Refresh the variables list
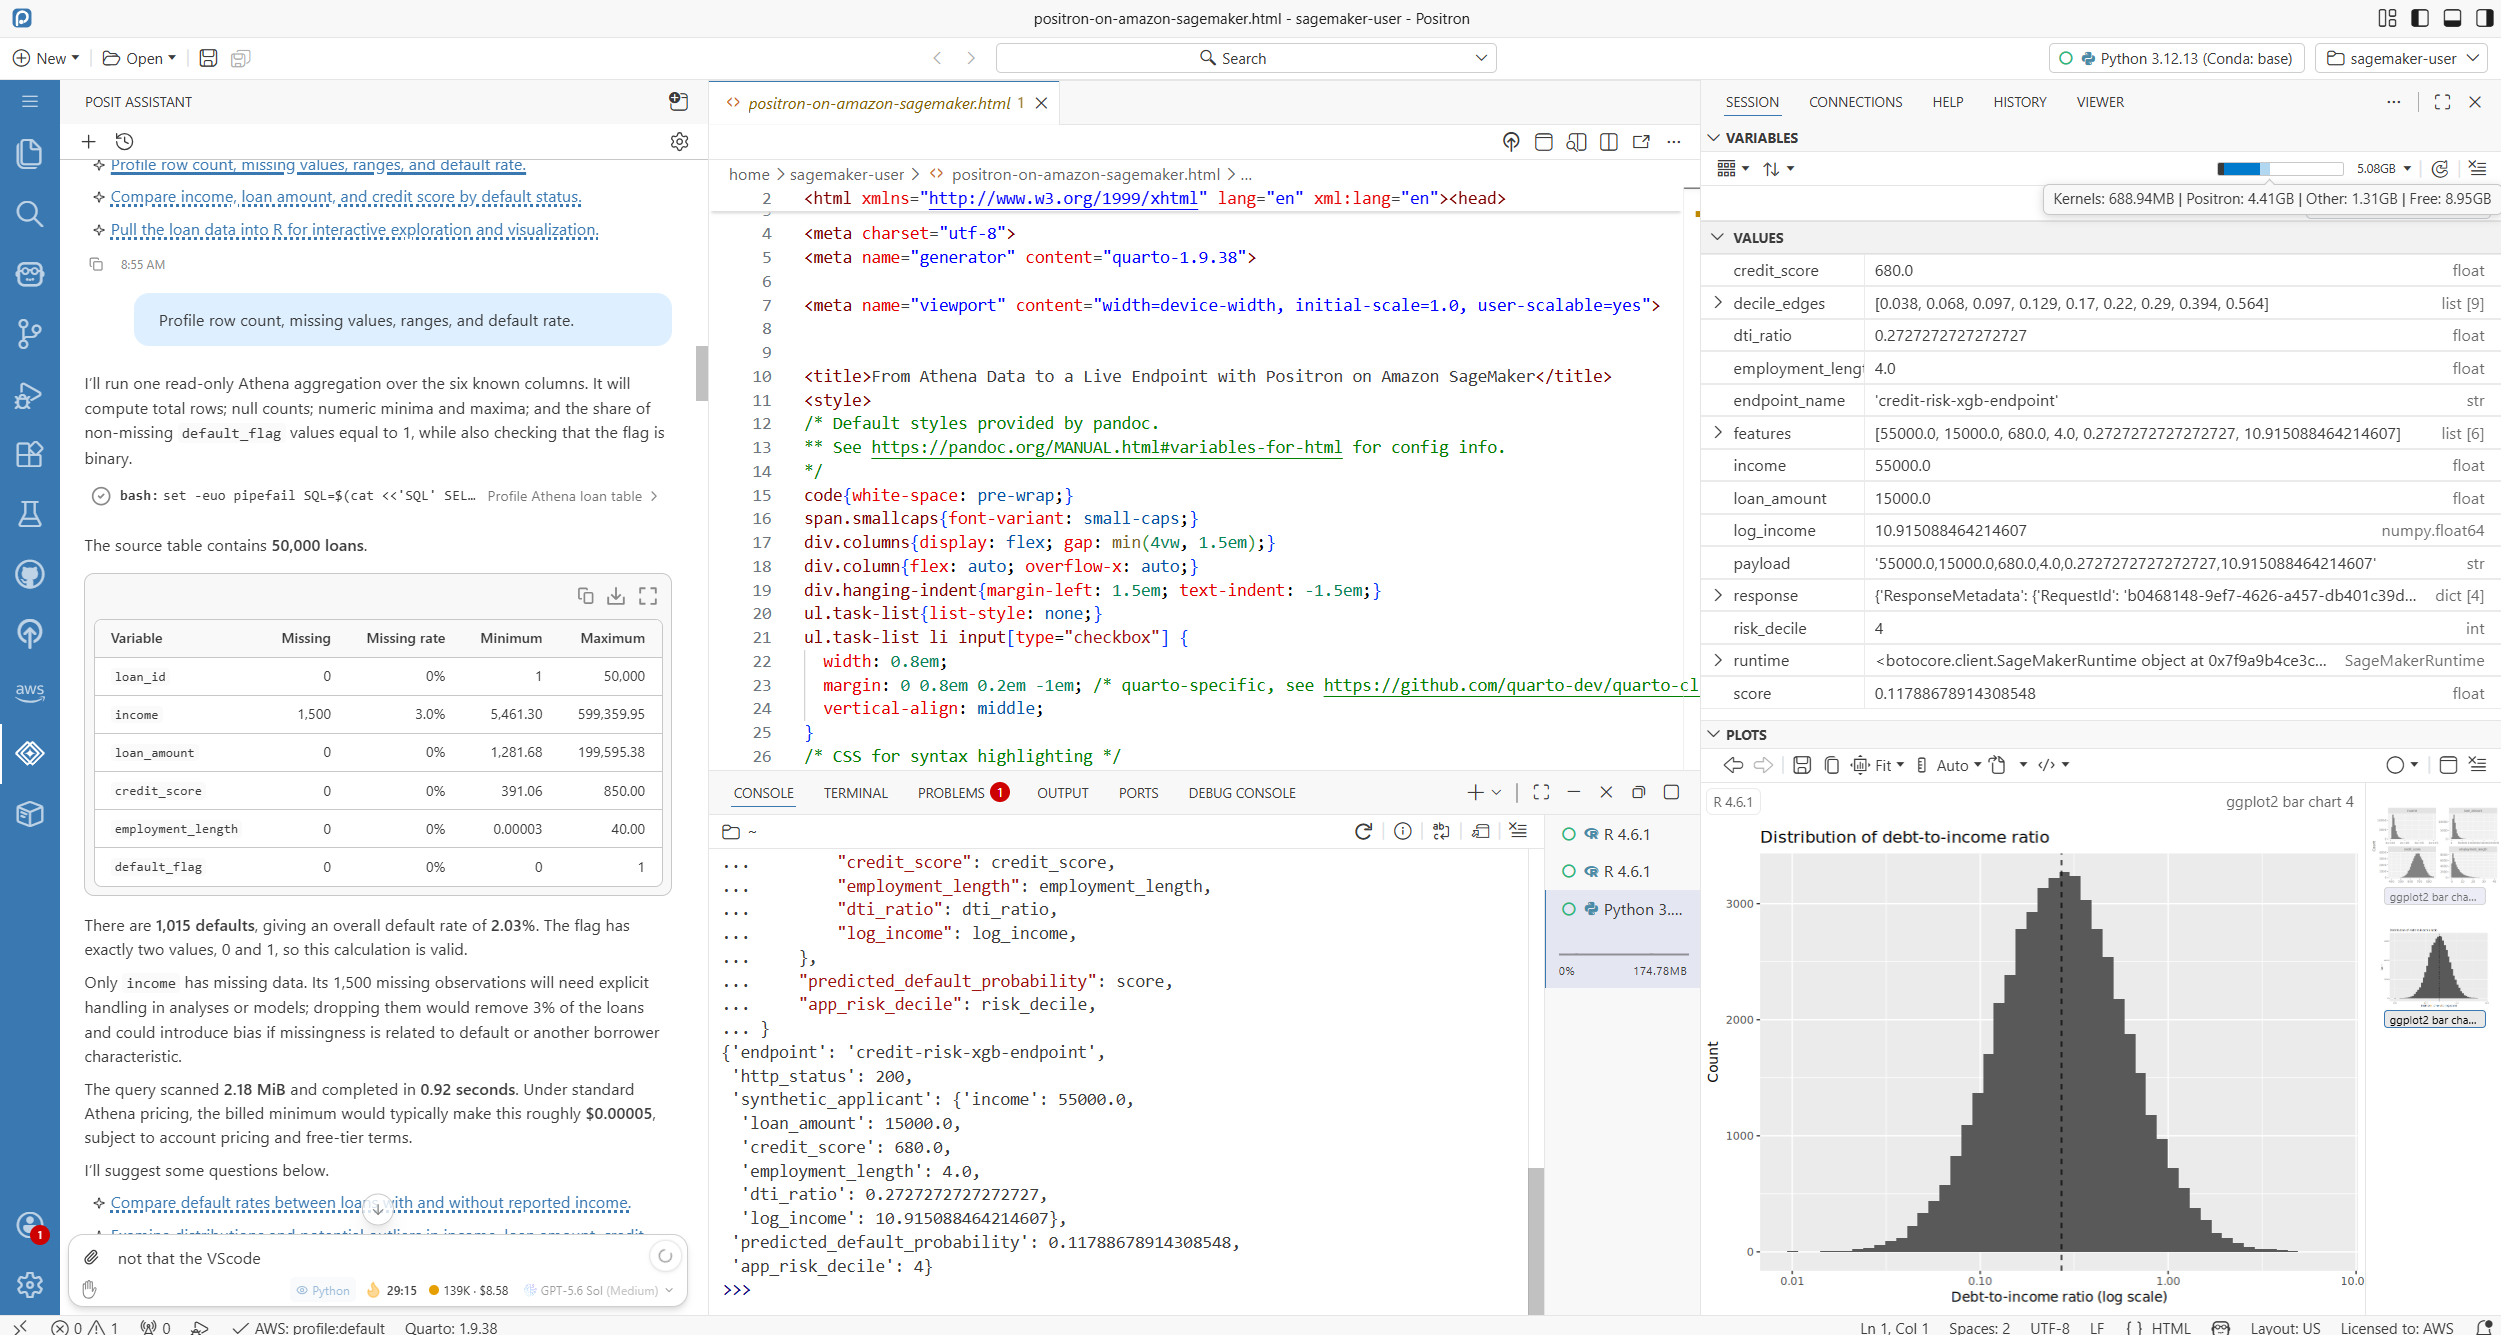This screenshot has width=2501, height=1335. tap(2440, 168)
